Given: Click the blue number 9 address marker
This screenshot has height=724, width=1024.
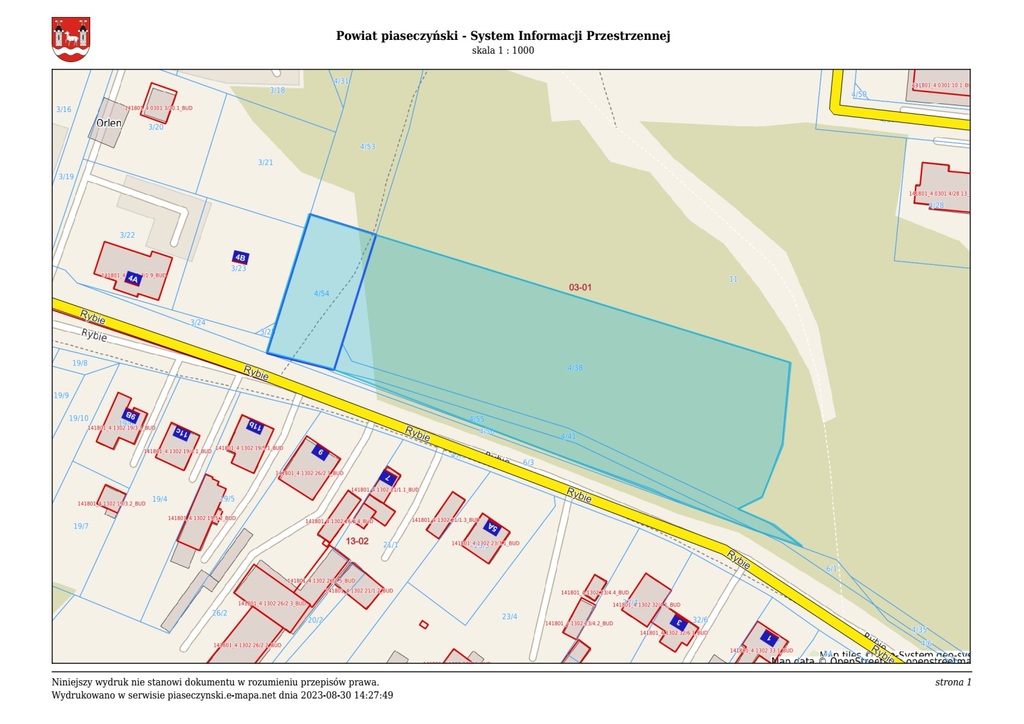Looking at the screenshot, I should [x=320, y=452].
